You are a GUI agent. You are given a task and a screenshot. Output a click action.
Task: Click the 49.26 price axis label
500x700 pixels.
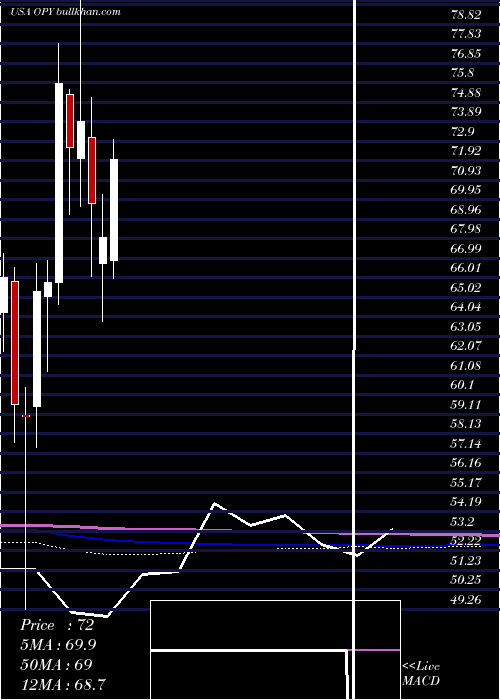[466, 599]
